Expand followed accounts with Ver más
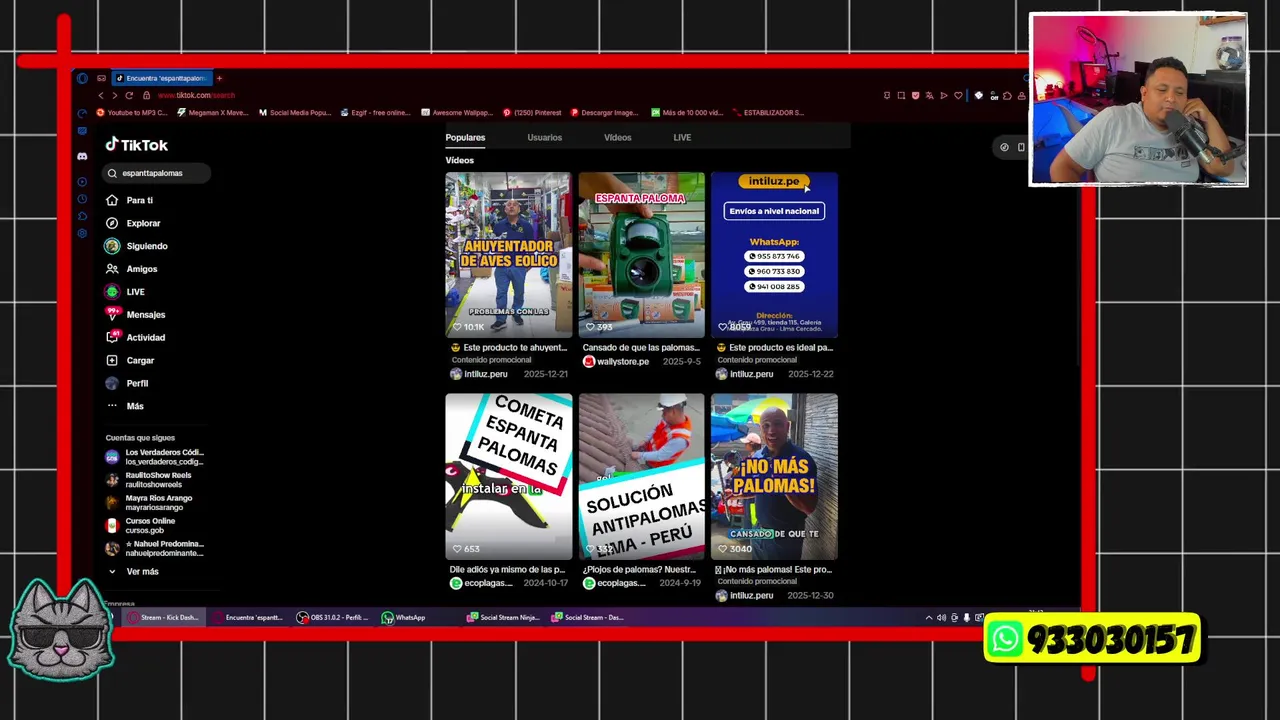Screen dimensions: 1280x720 [133, 571]
